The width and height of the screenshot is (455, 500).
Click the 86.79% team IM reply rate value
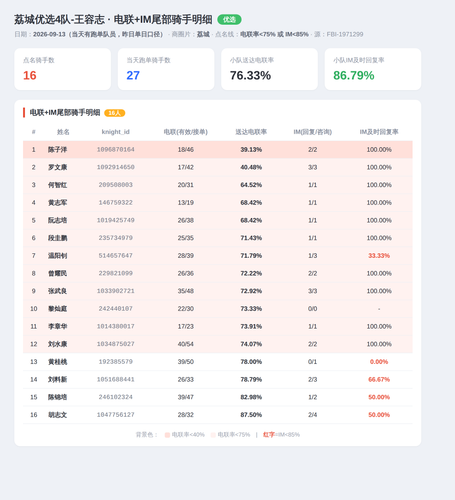pos(354,75)
